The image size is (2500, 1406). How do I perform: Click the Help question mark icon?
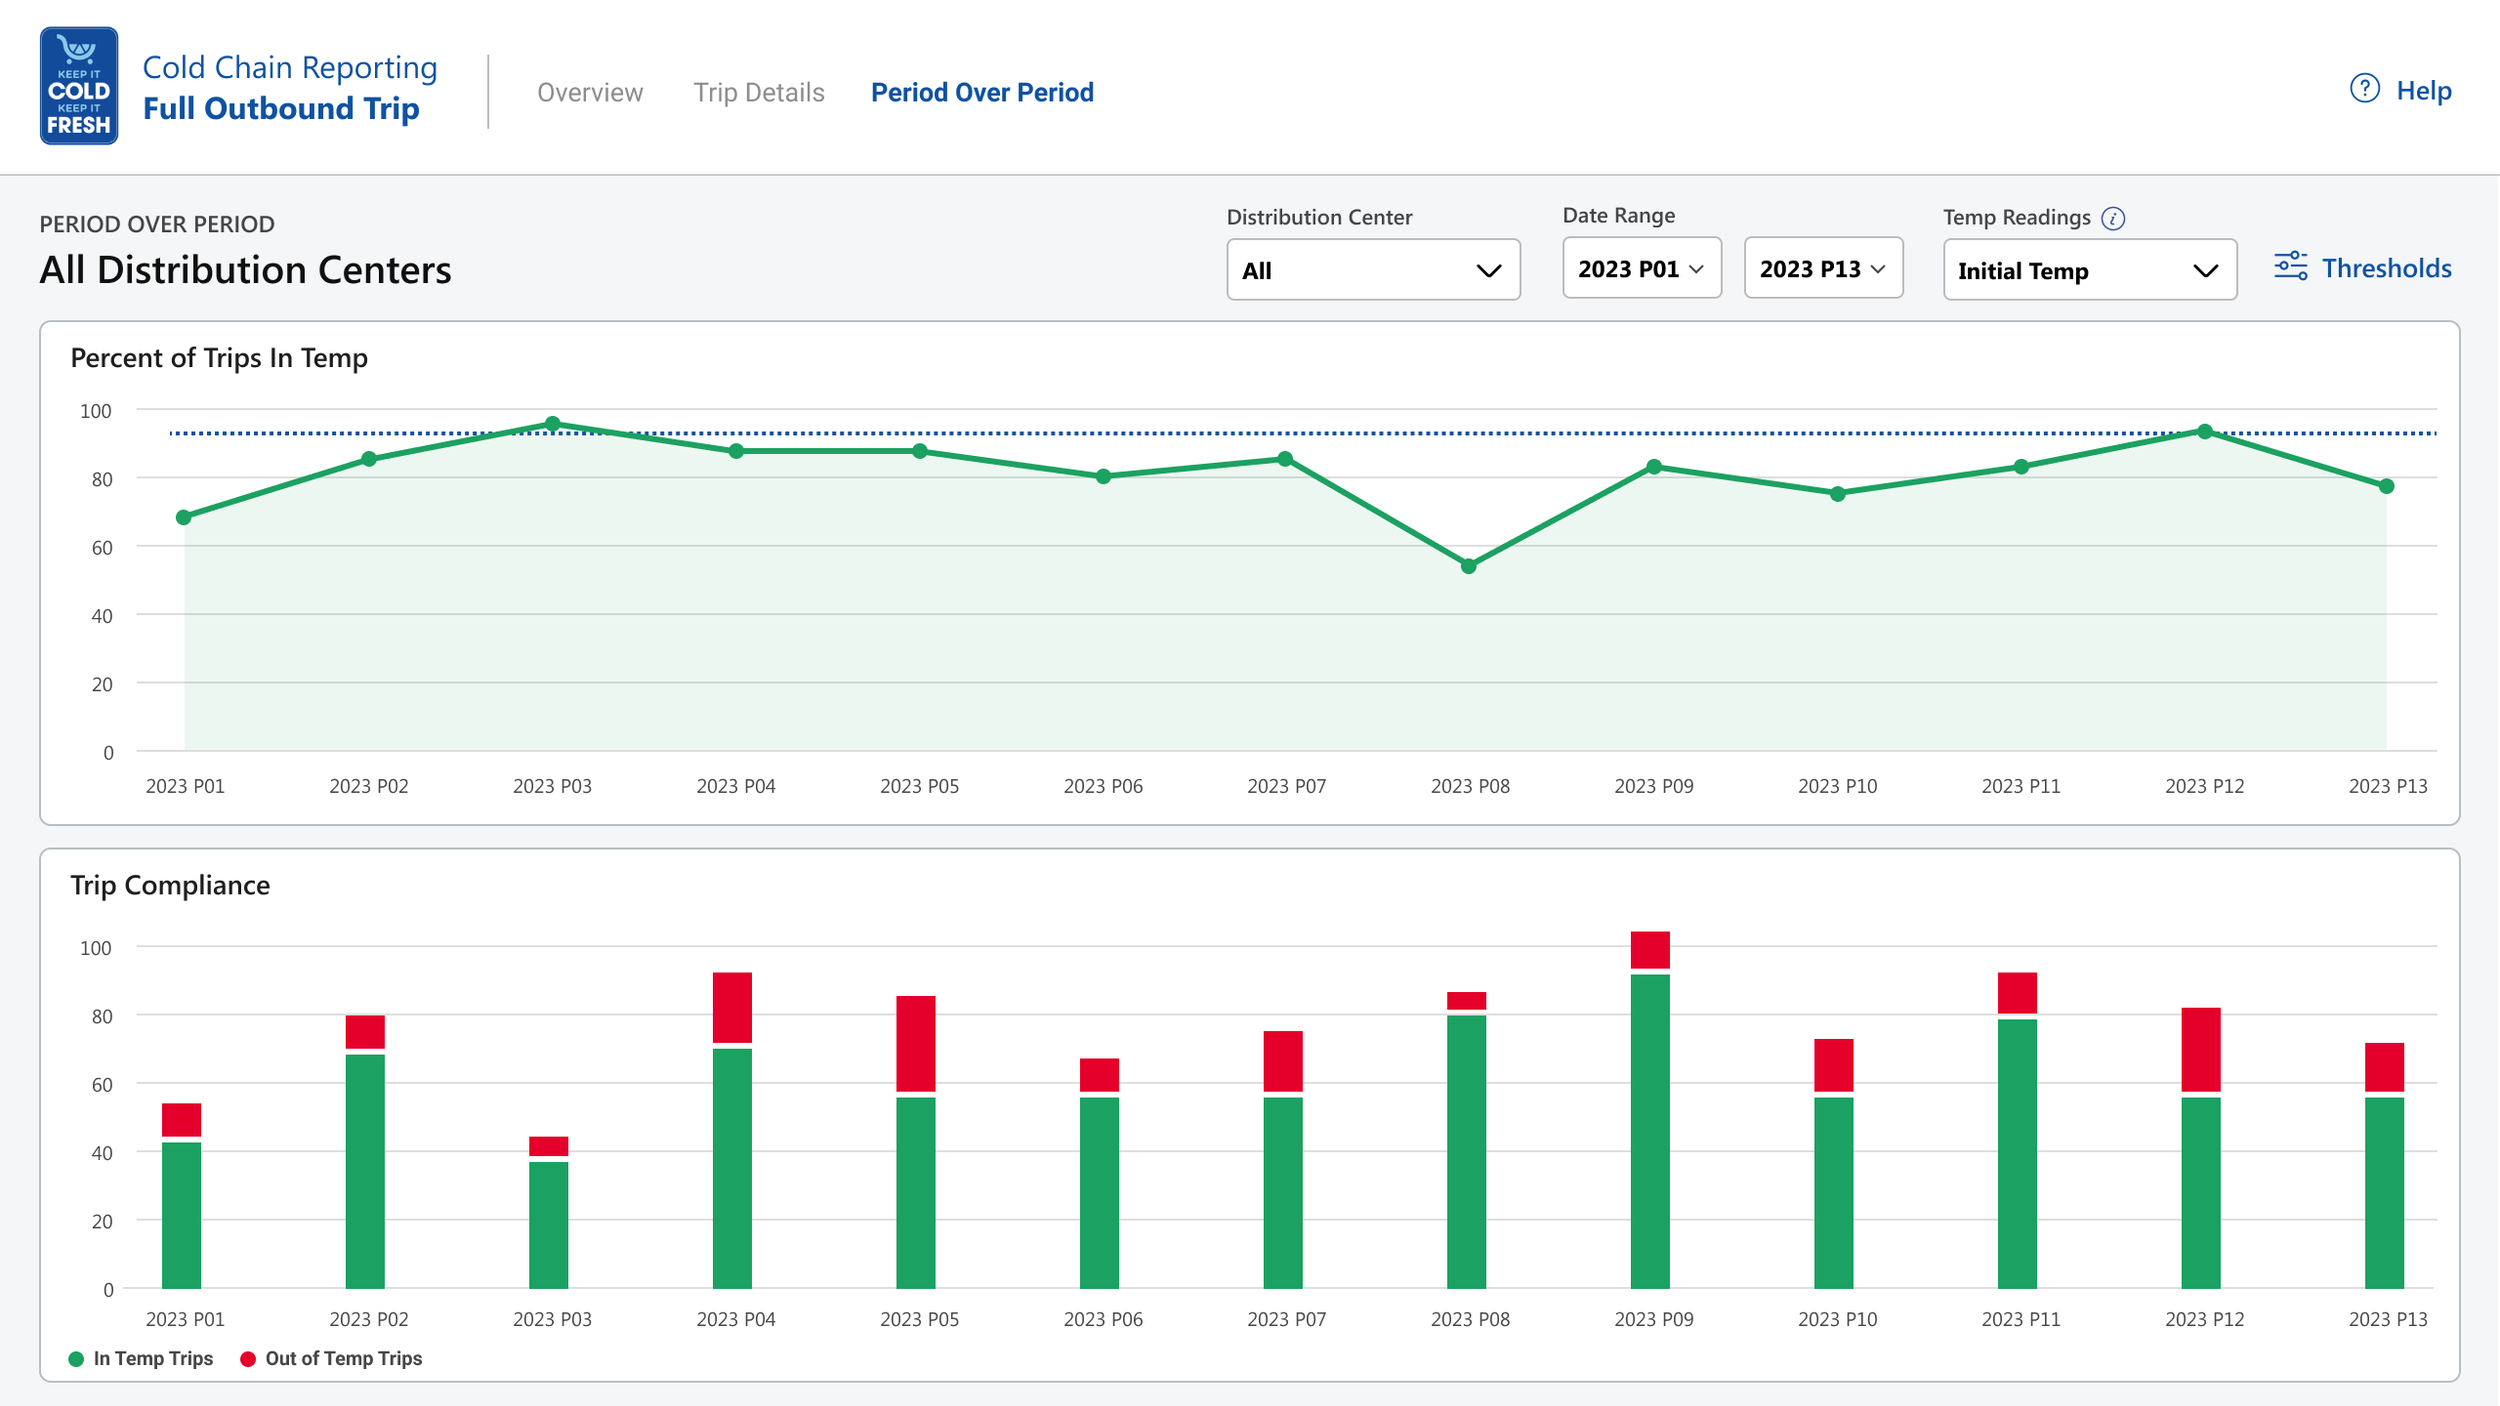coord(2364,89)
